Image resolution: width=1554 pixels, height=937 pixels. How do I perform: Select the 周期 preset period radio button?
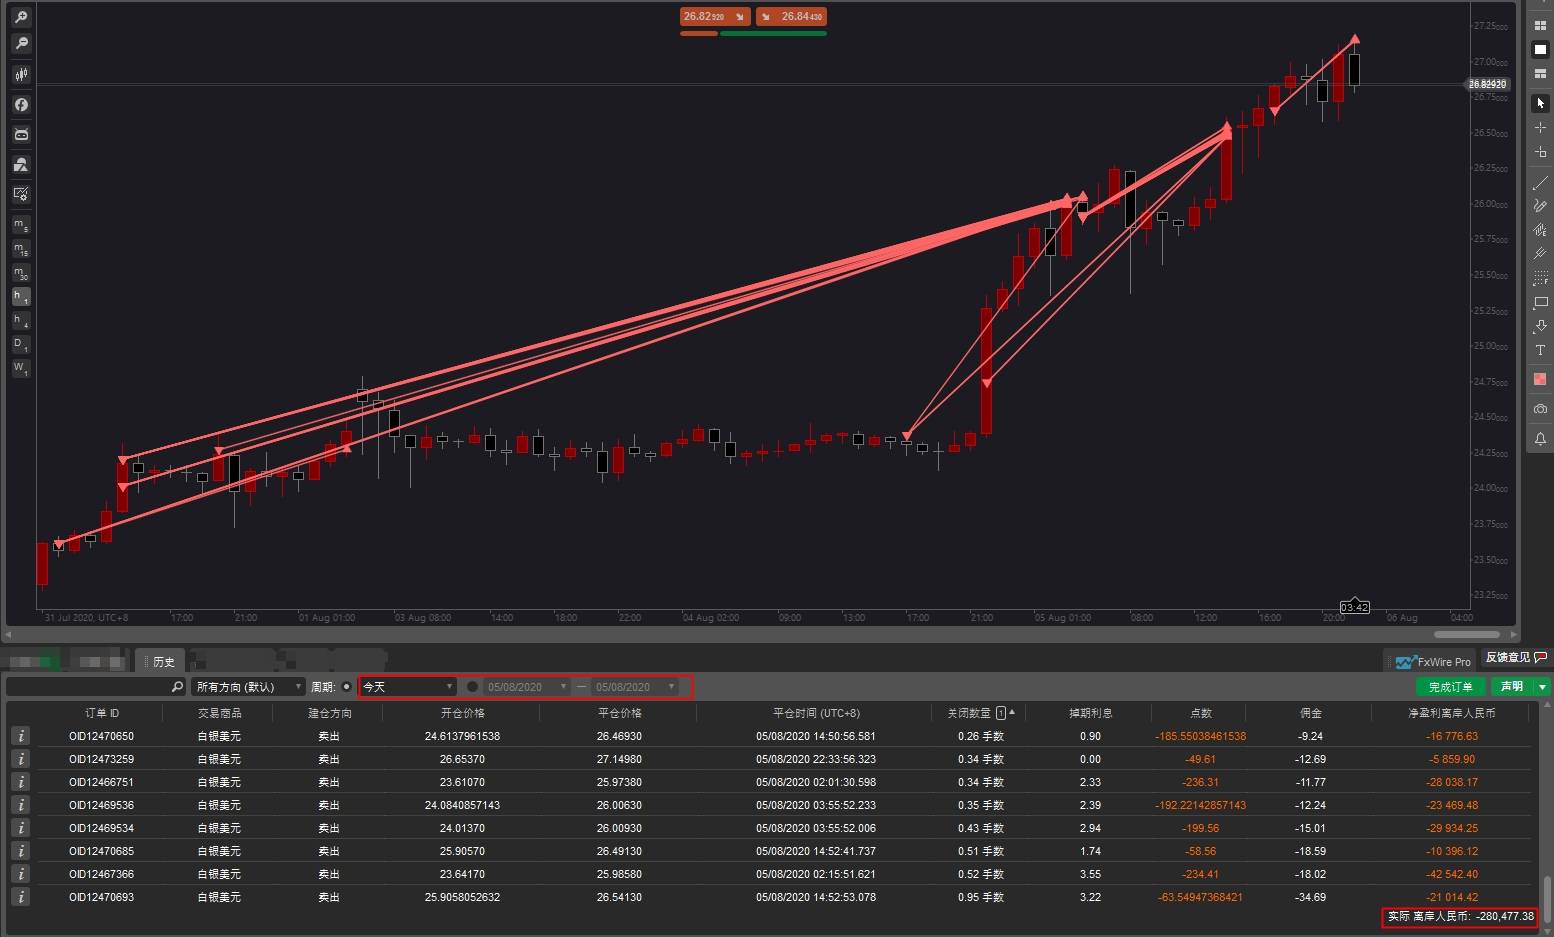[347, 687]
